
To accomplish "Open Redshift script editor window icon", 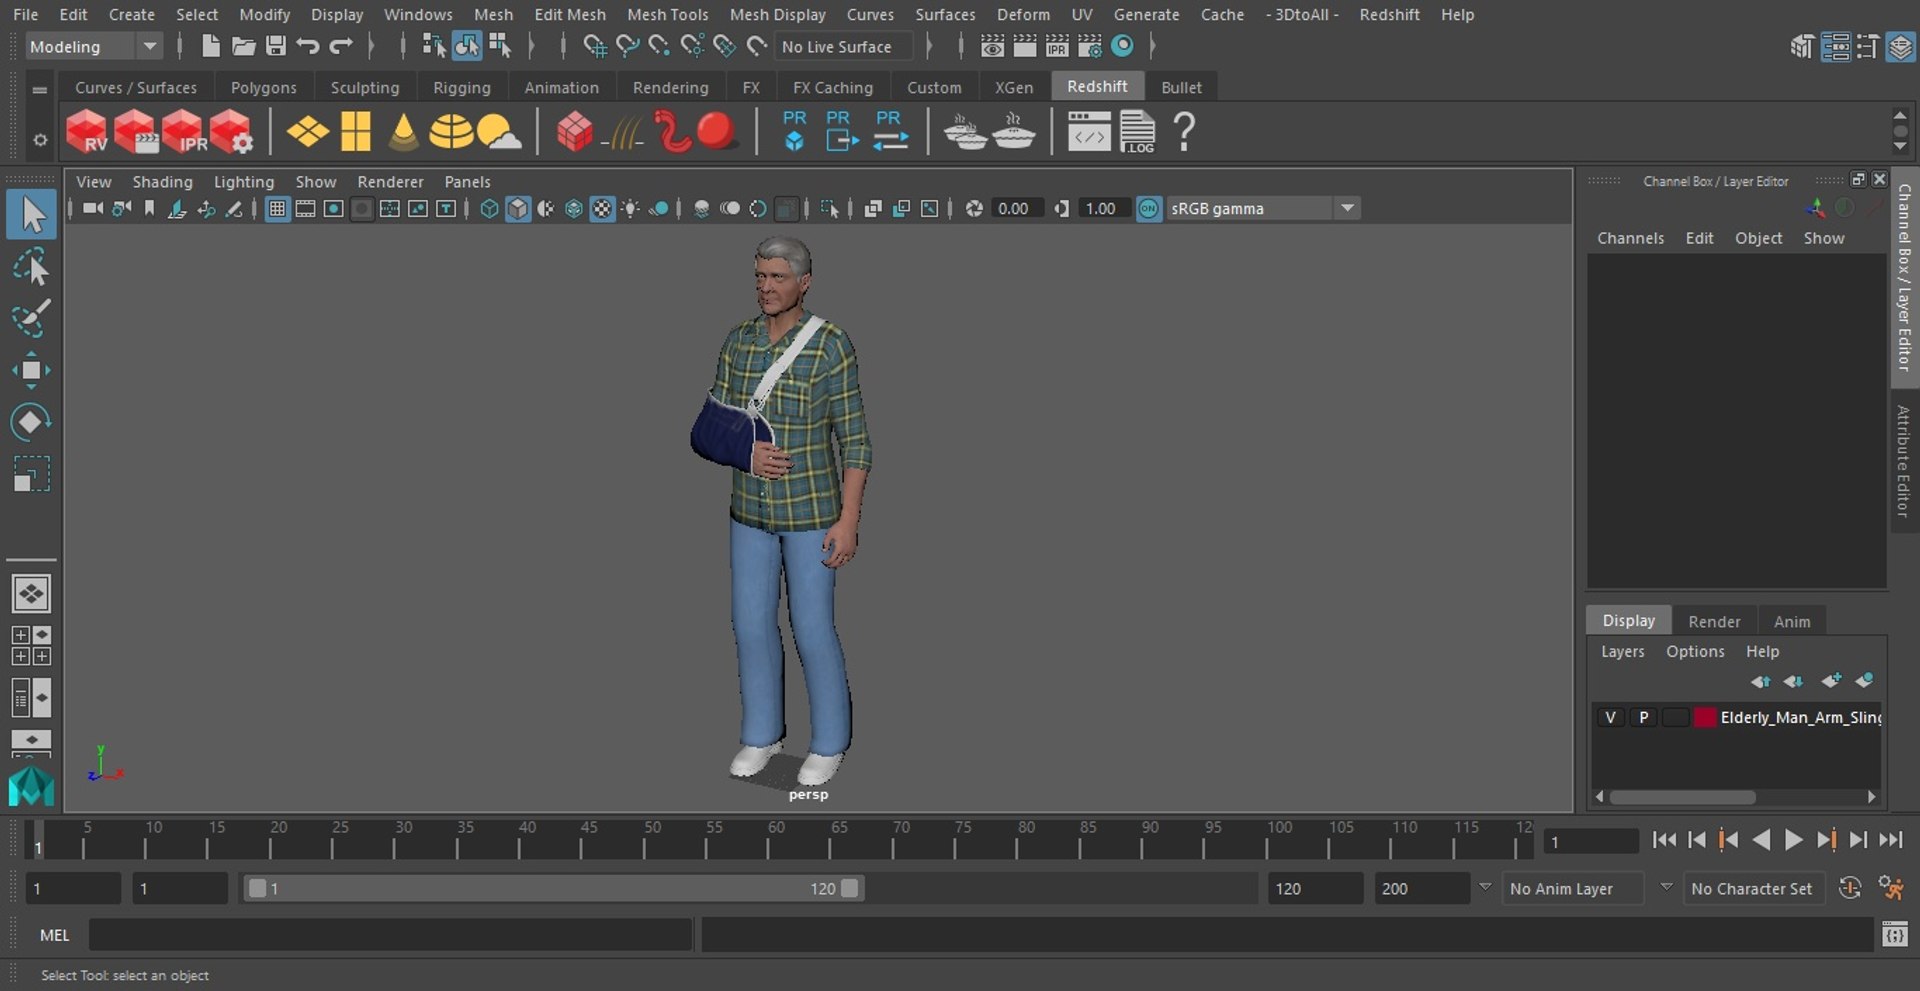I will pos(1089,132).
